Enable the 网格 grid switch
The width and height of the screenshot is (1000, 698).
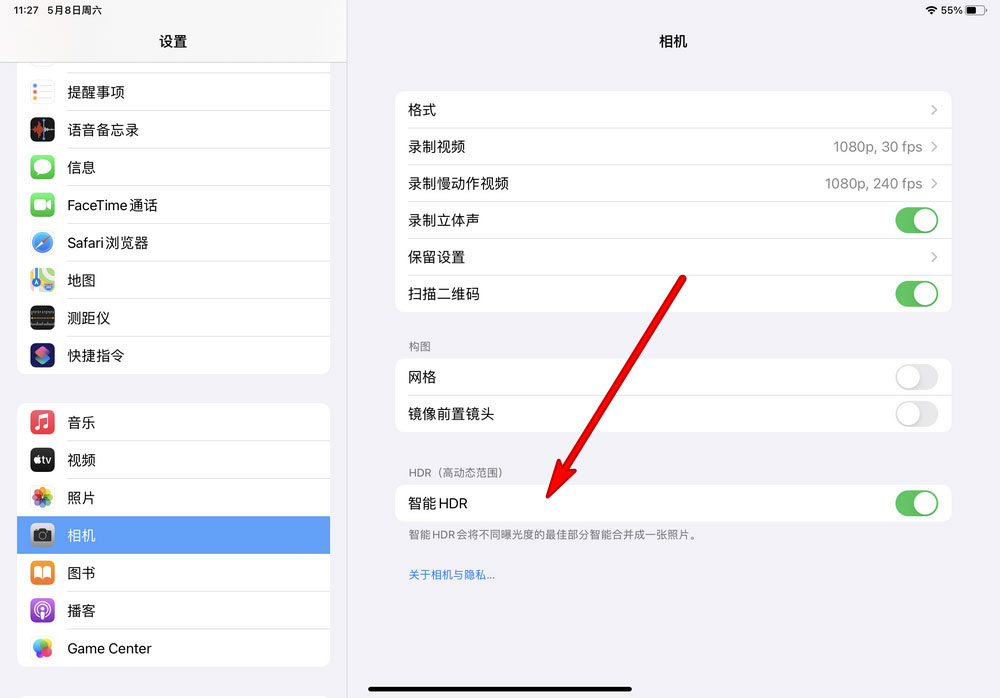coord(916,377)
